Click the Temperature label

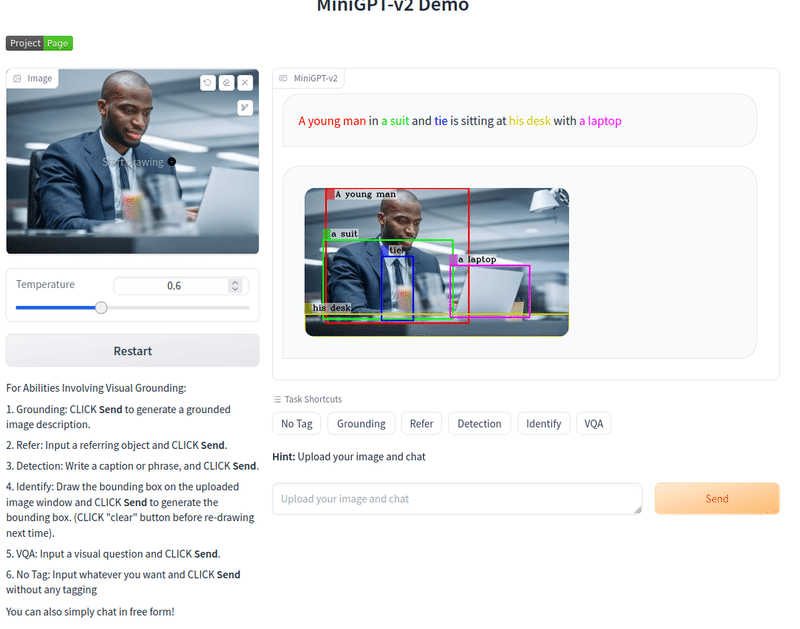(x=45, y=284)
